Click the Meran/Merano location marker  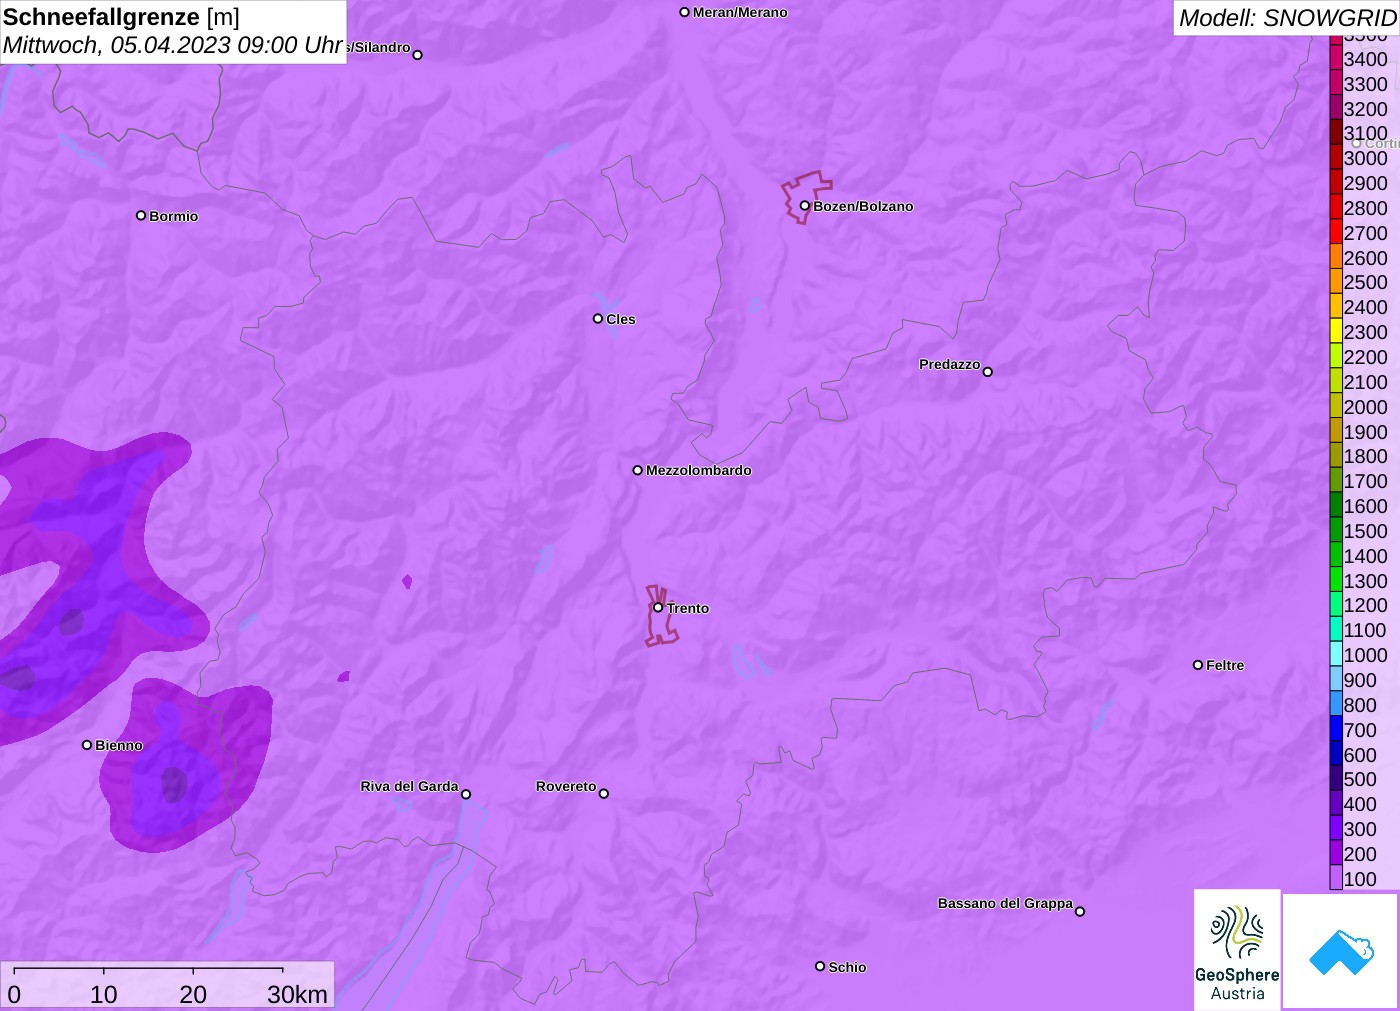tap(685, 12)
